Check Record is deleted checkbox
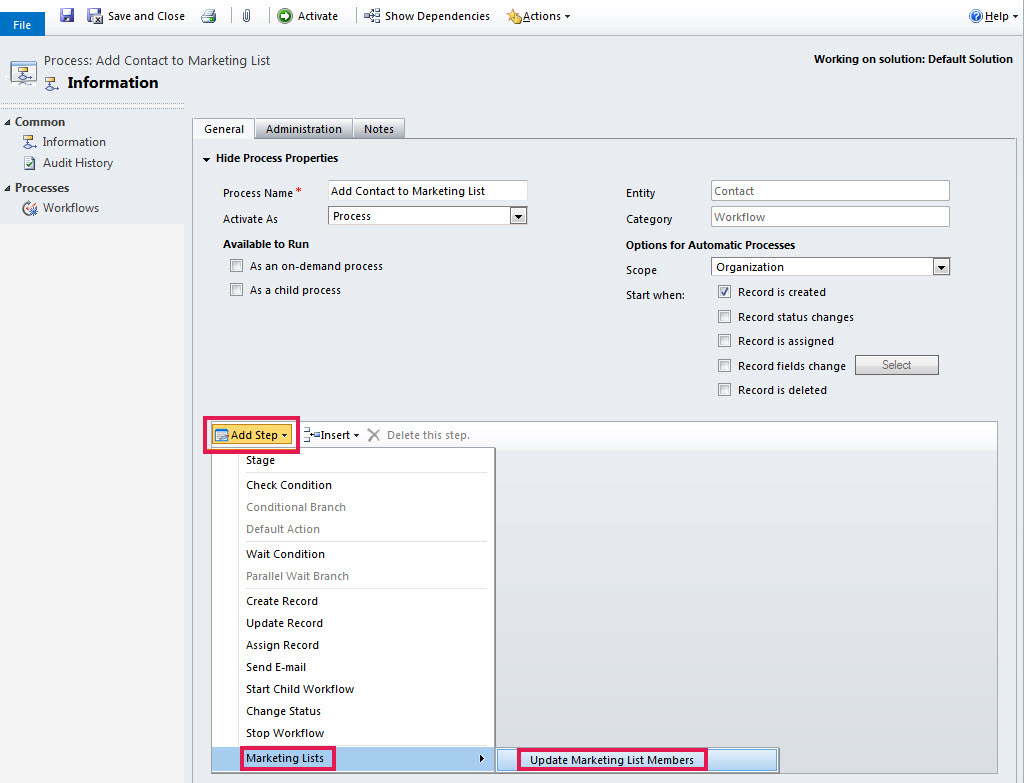The image size is (1024, 783). tap(724, 389)
